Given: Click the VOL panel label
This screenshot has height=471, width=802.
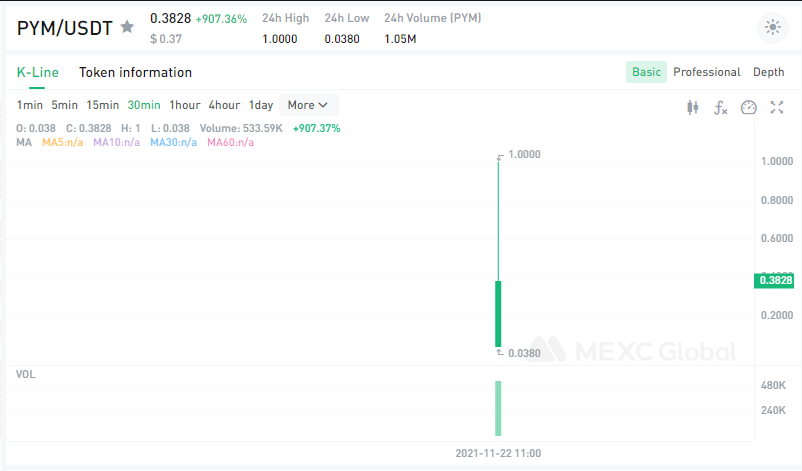Looking at the screenshot, I should point(26,374).
